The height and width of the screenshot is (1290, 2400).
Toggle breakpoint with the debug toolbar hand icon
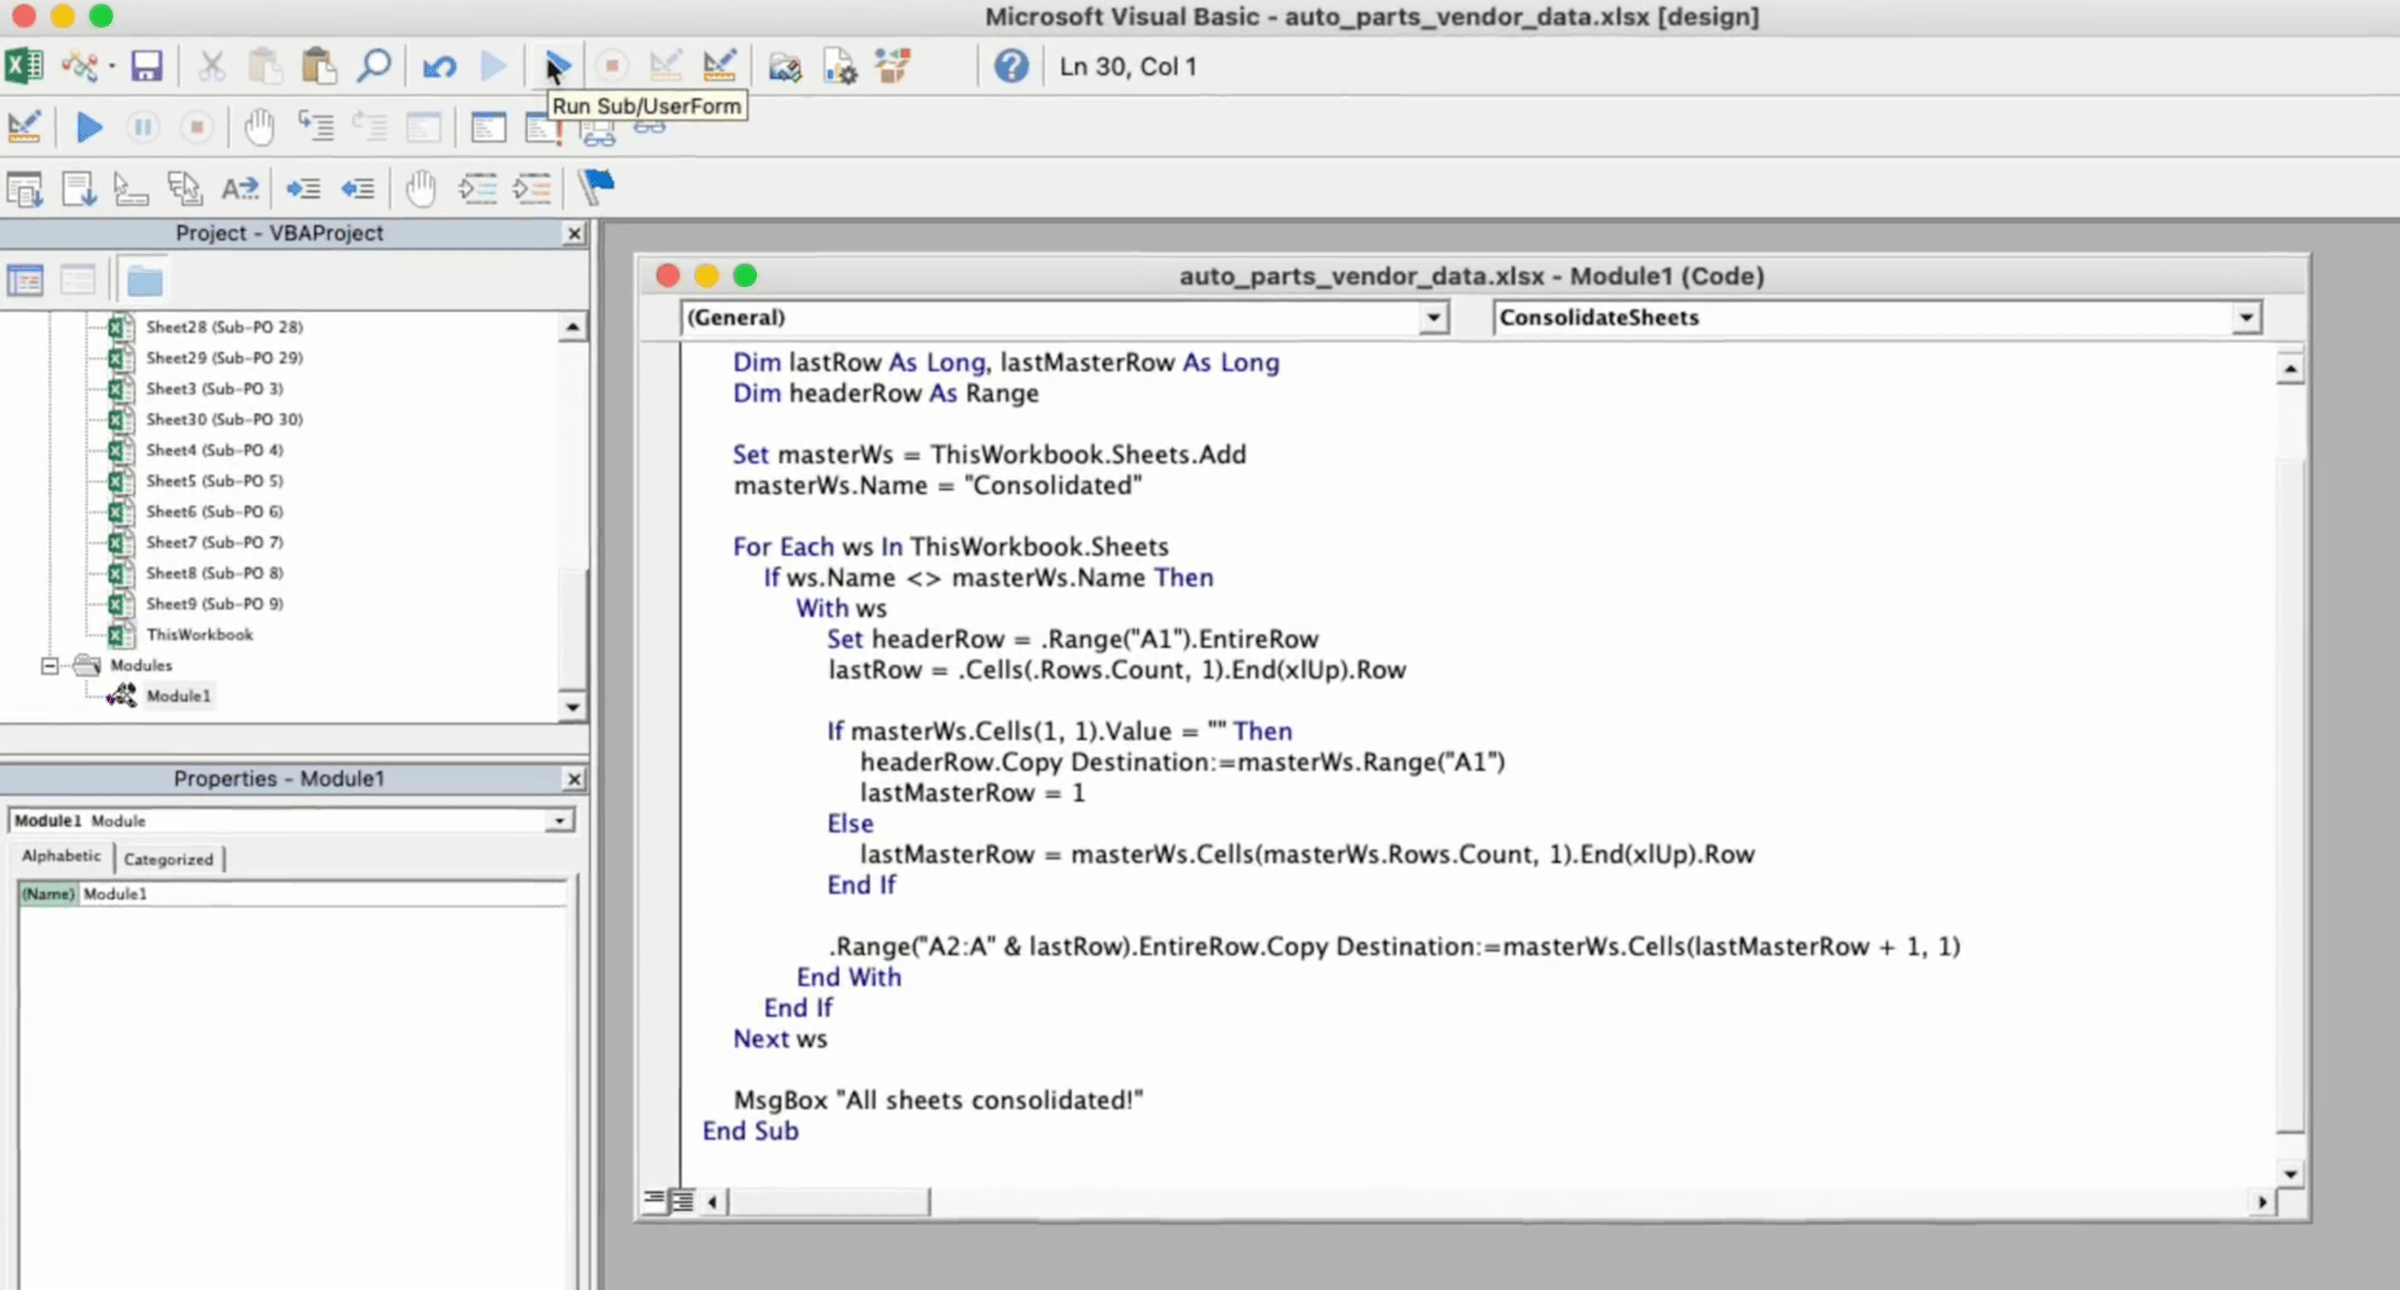tap(259, 127)
